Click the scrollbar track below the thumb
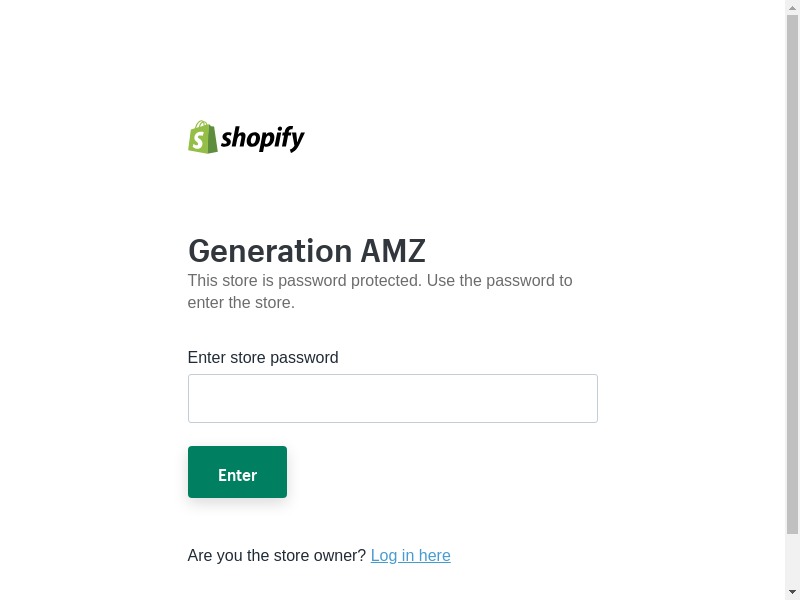The width and height of the screenshot is (800, 600). [792, 558]
